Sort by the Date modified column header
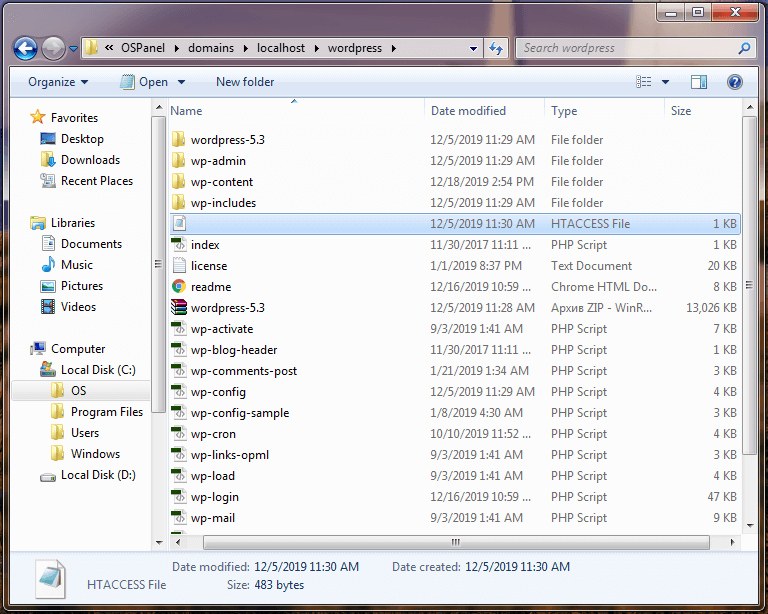 tap(484, 111)
